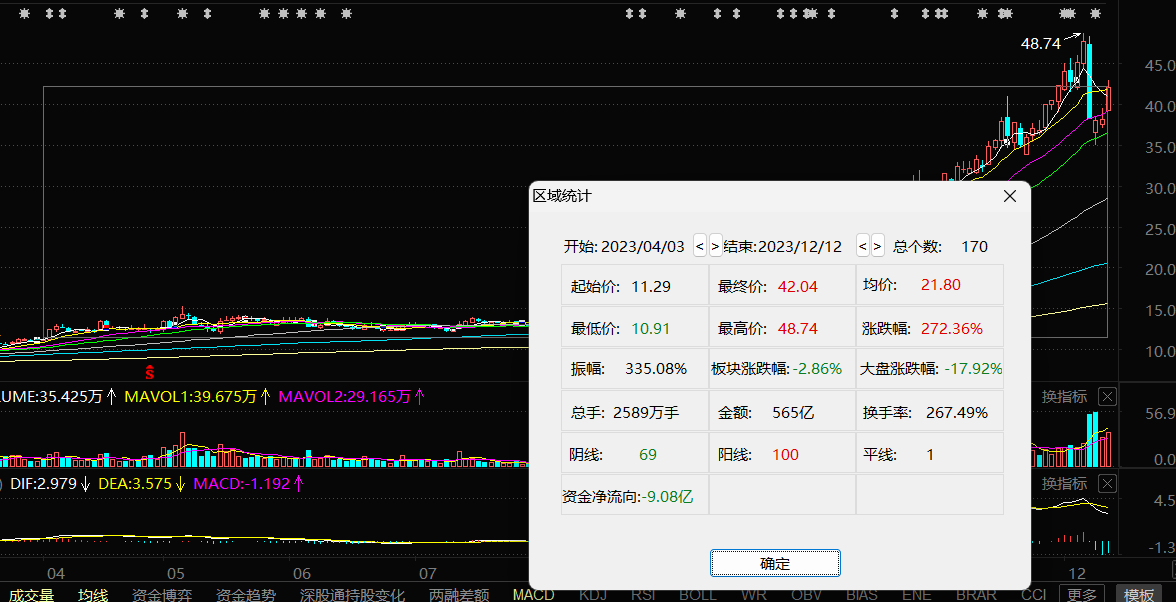Select the 两融差额 indicator tab

point(459,594)
